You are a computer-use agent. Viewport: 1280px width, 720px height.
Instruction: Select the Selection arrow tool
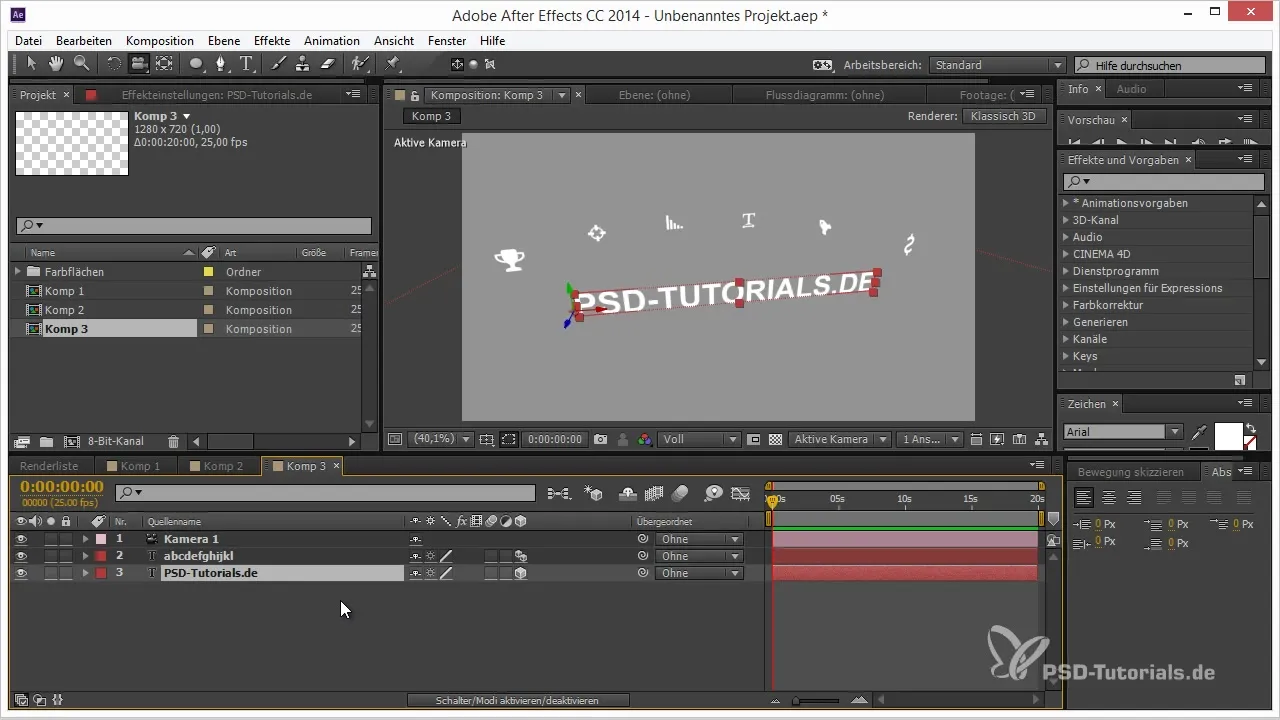point(32,64)
